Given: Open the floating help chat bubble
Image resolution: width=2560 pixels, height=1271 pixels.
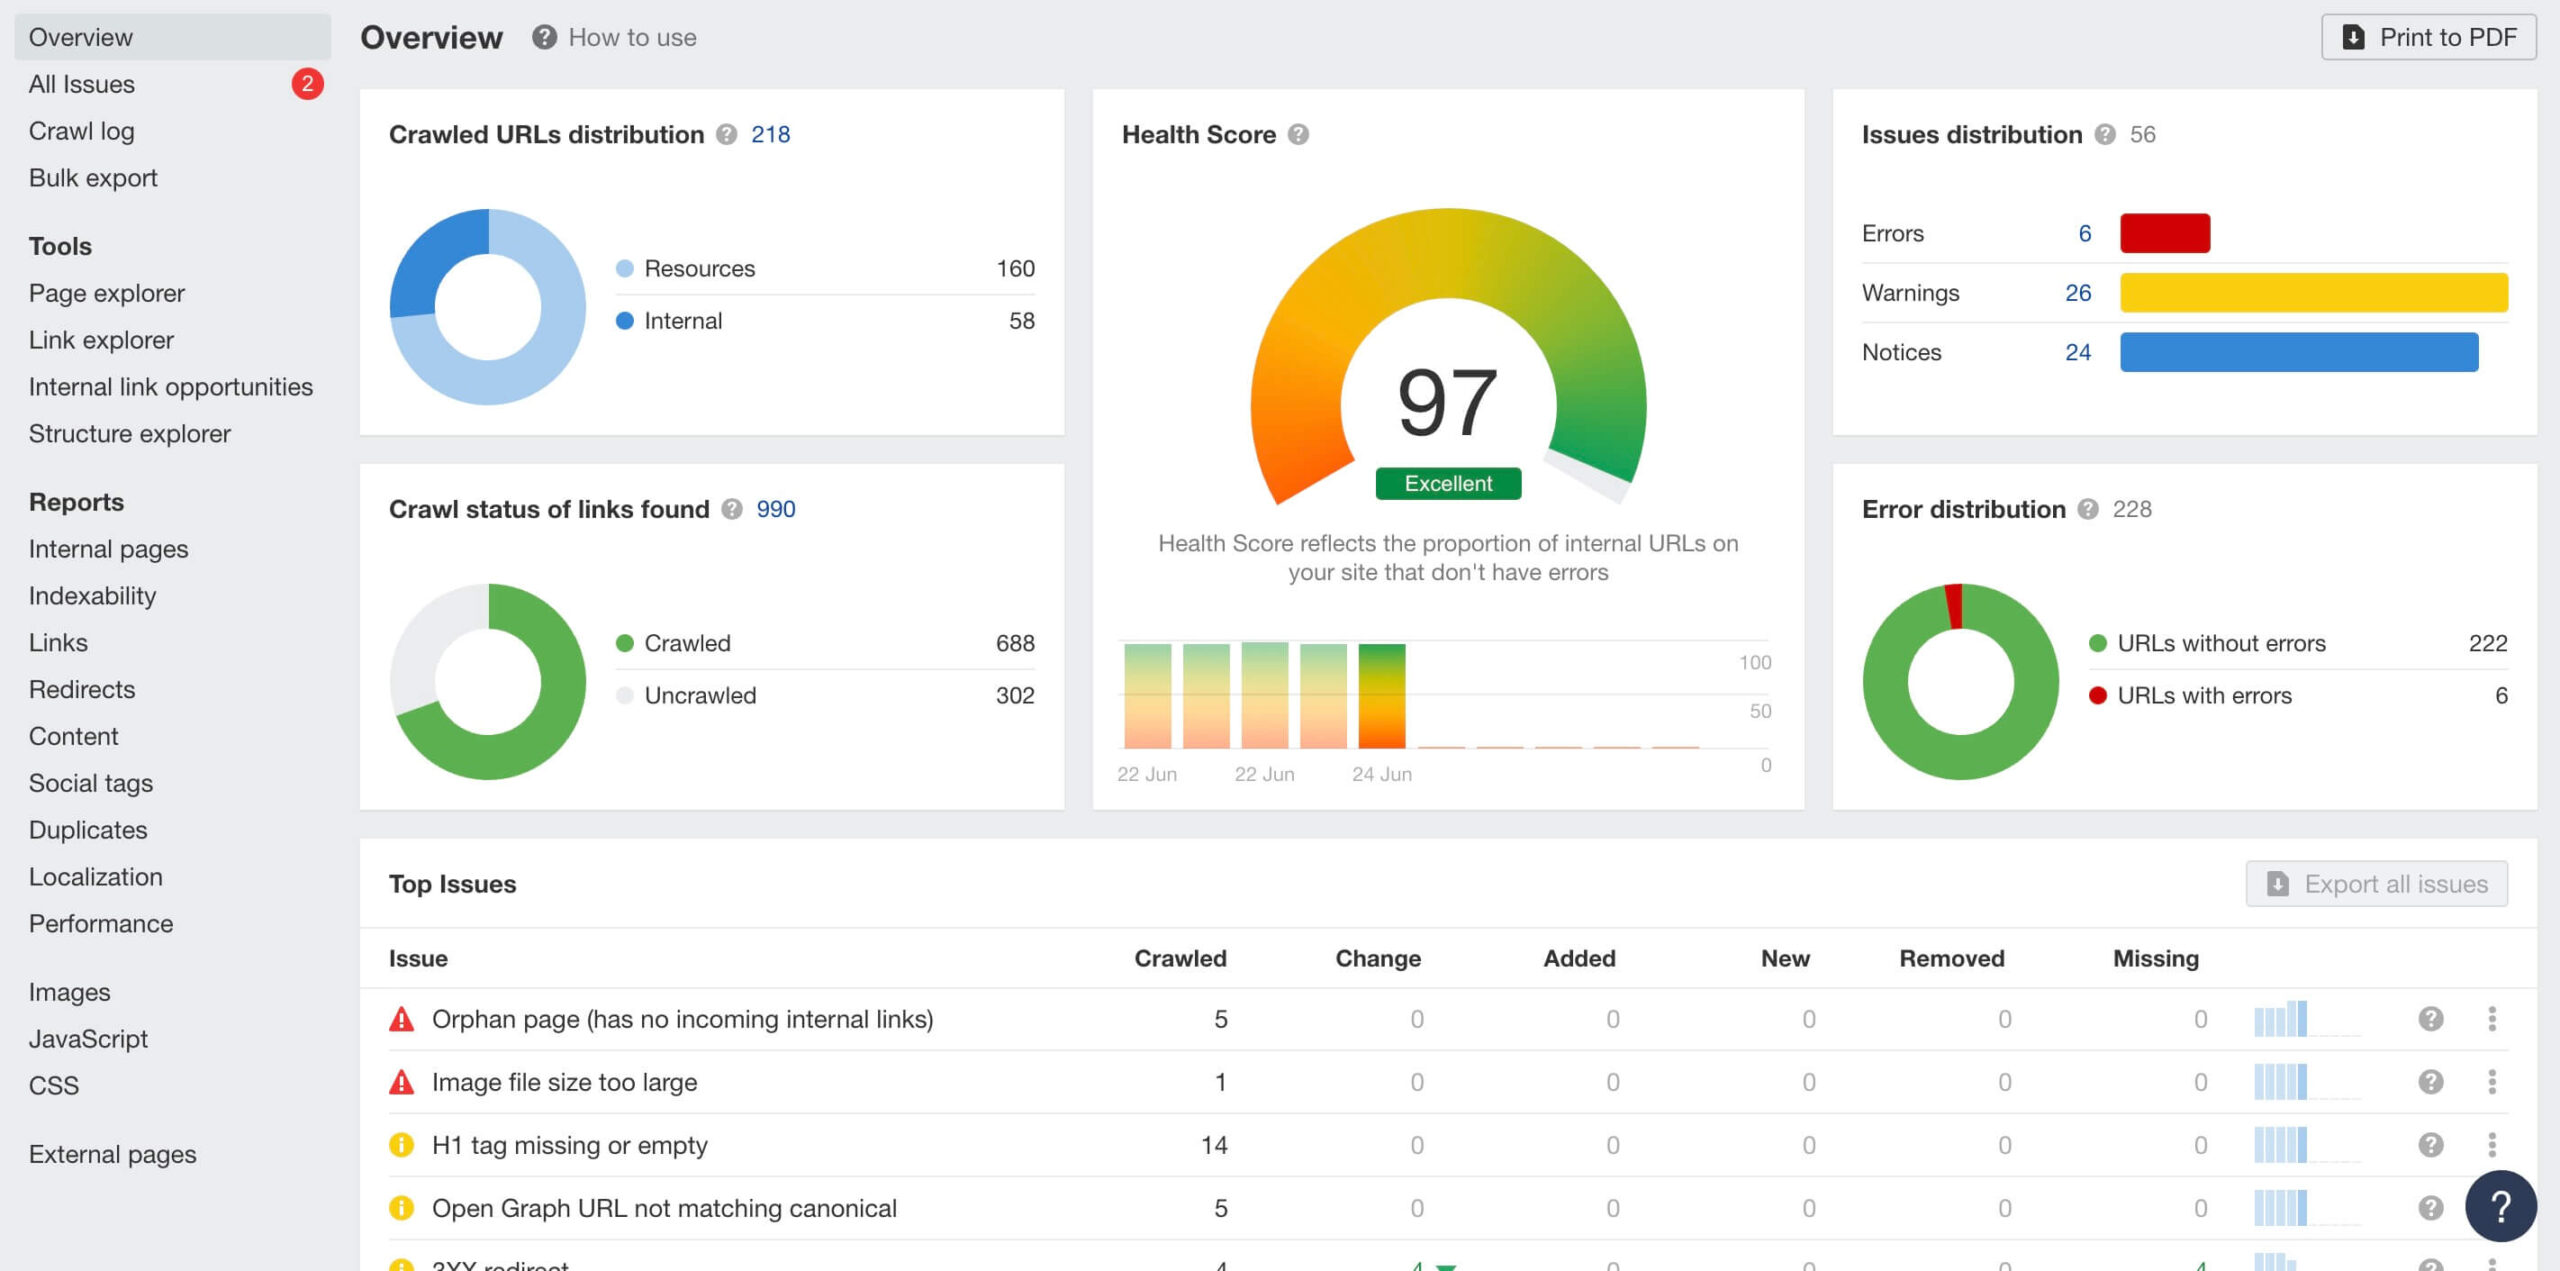Looking at the screenshot, I should 2501,1206.
